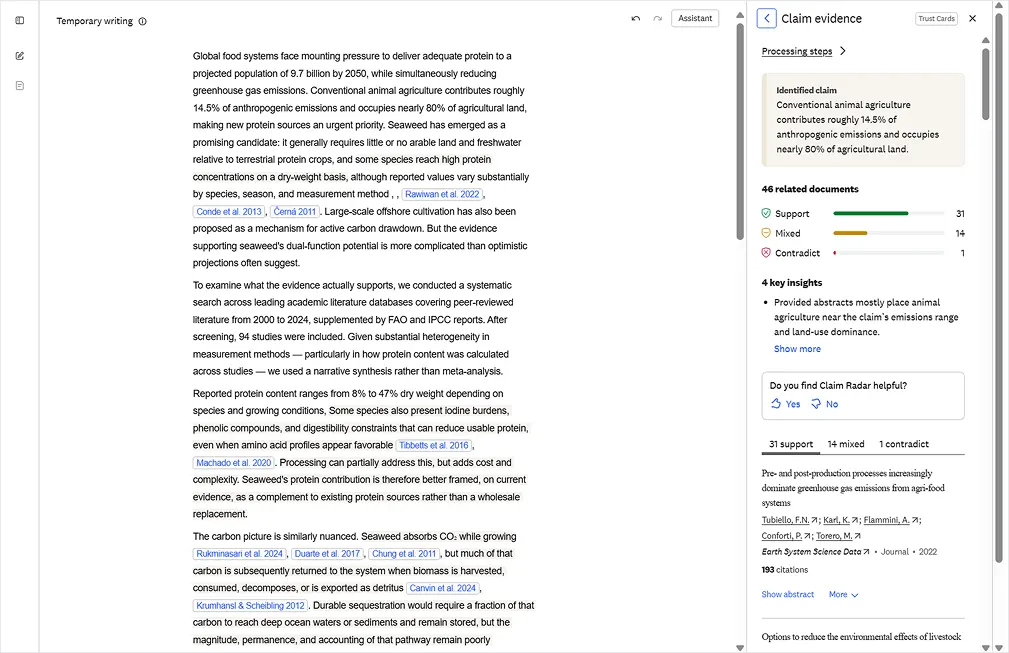Click the info icon beside Temporary writing
This screenshot has width=1009, height=653.
(143, 21)
